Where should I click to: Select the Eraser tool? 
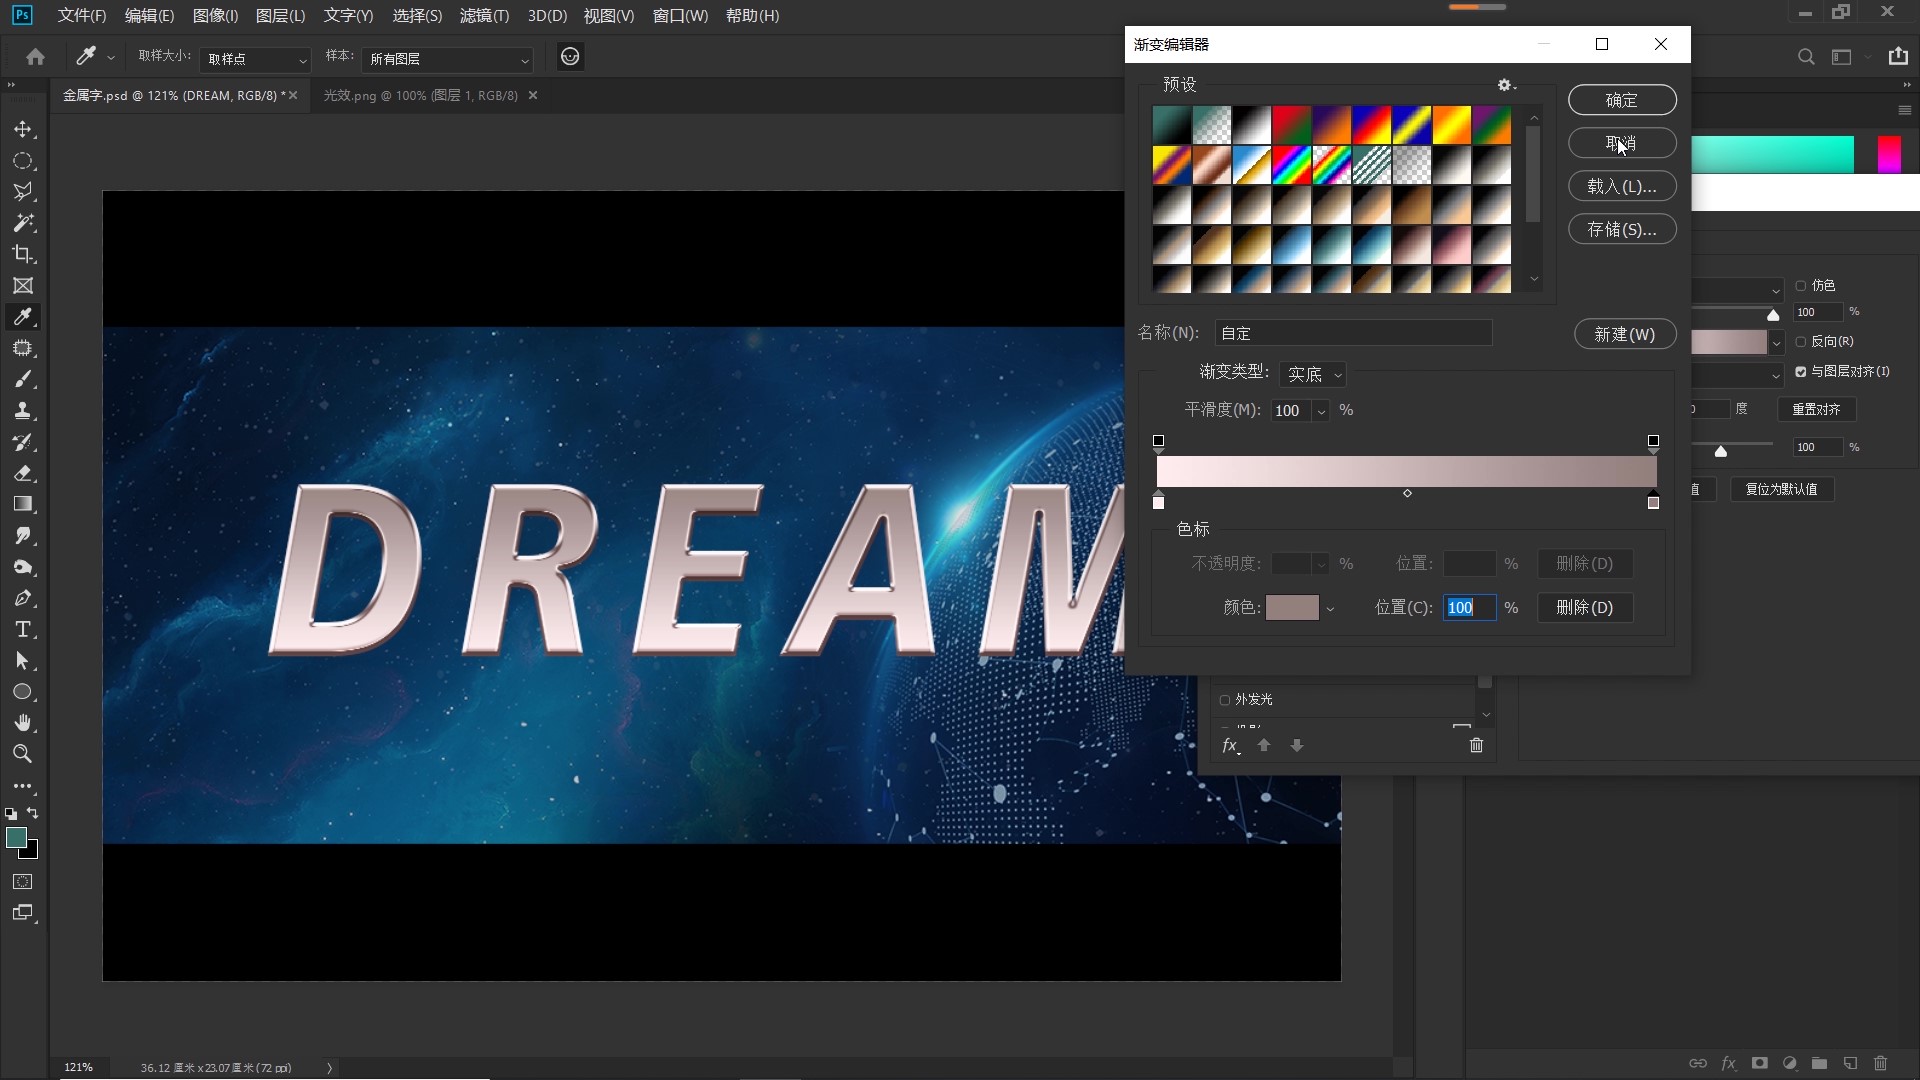click(23, 473)
